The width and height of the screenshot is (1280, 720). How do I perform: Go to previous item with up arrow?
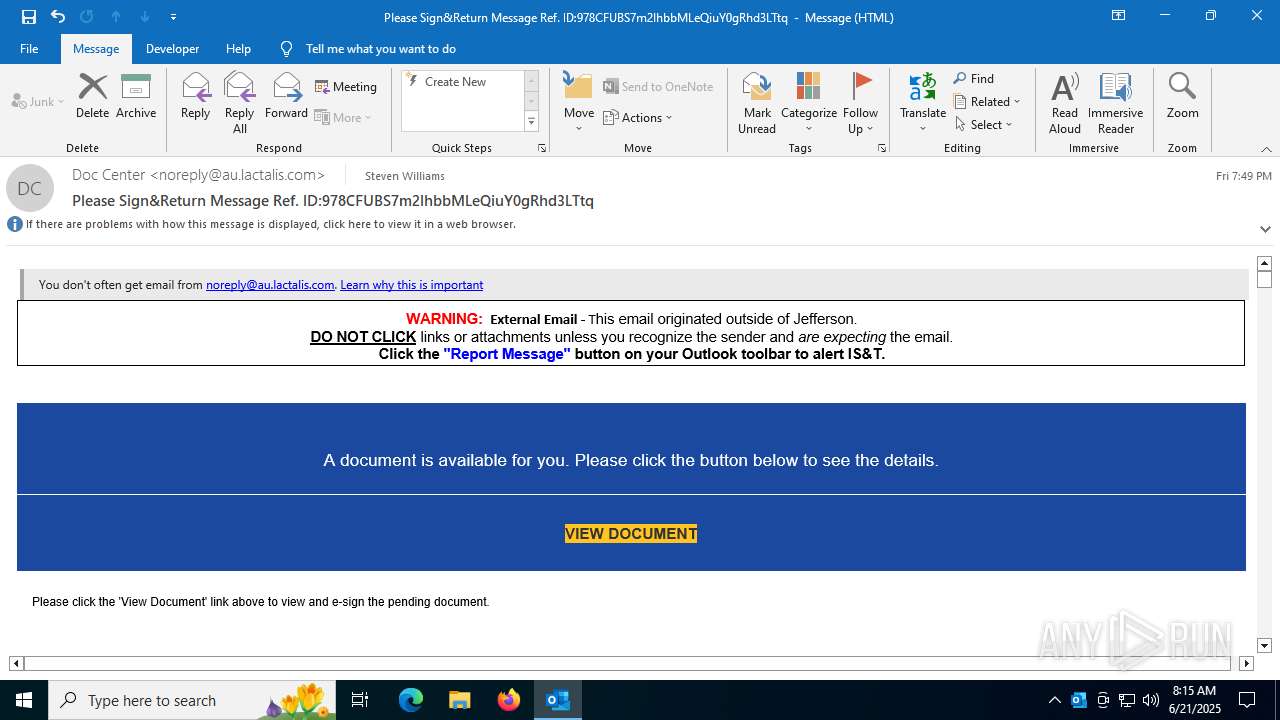coord(116,17)
